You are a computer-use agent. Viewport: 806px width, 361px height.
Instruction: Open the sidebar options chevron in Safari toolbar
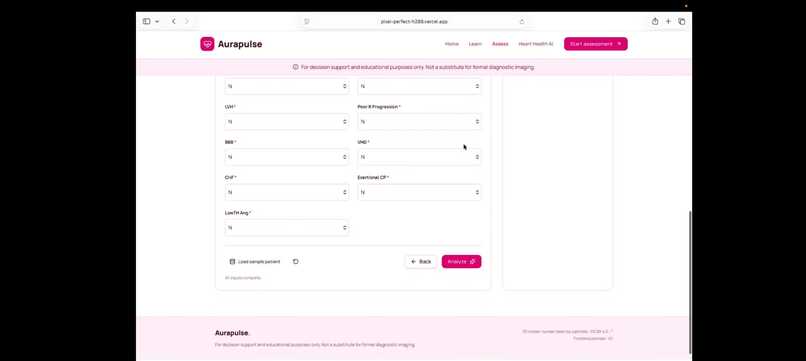[157, 22]
